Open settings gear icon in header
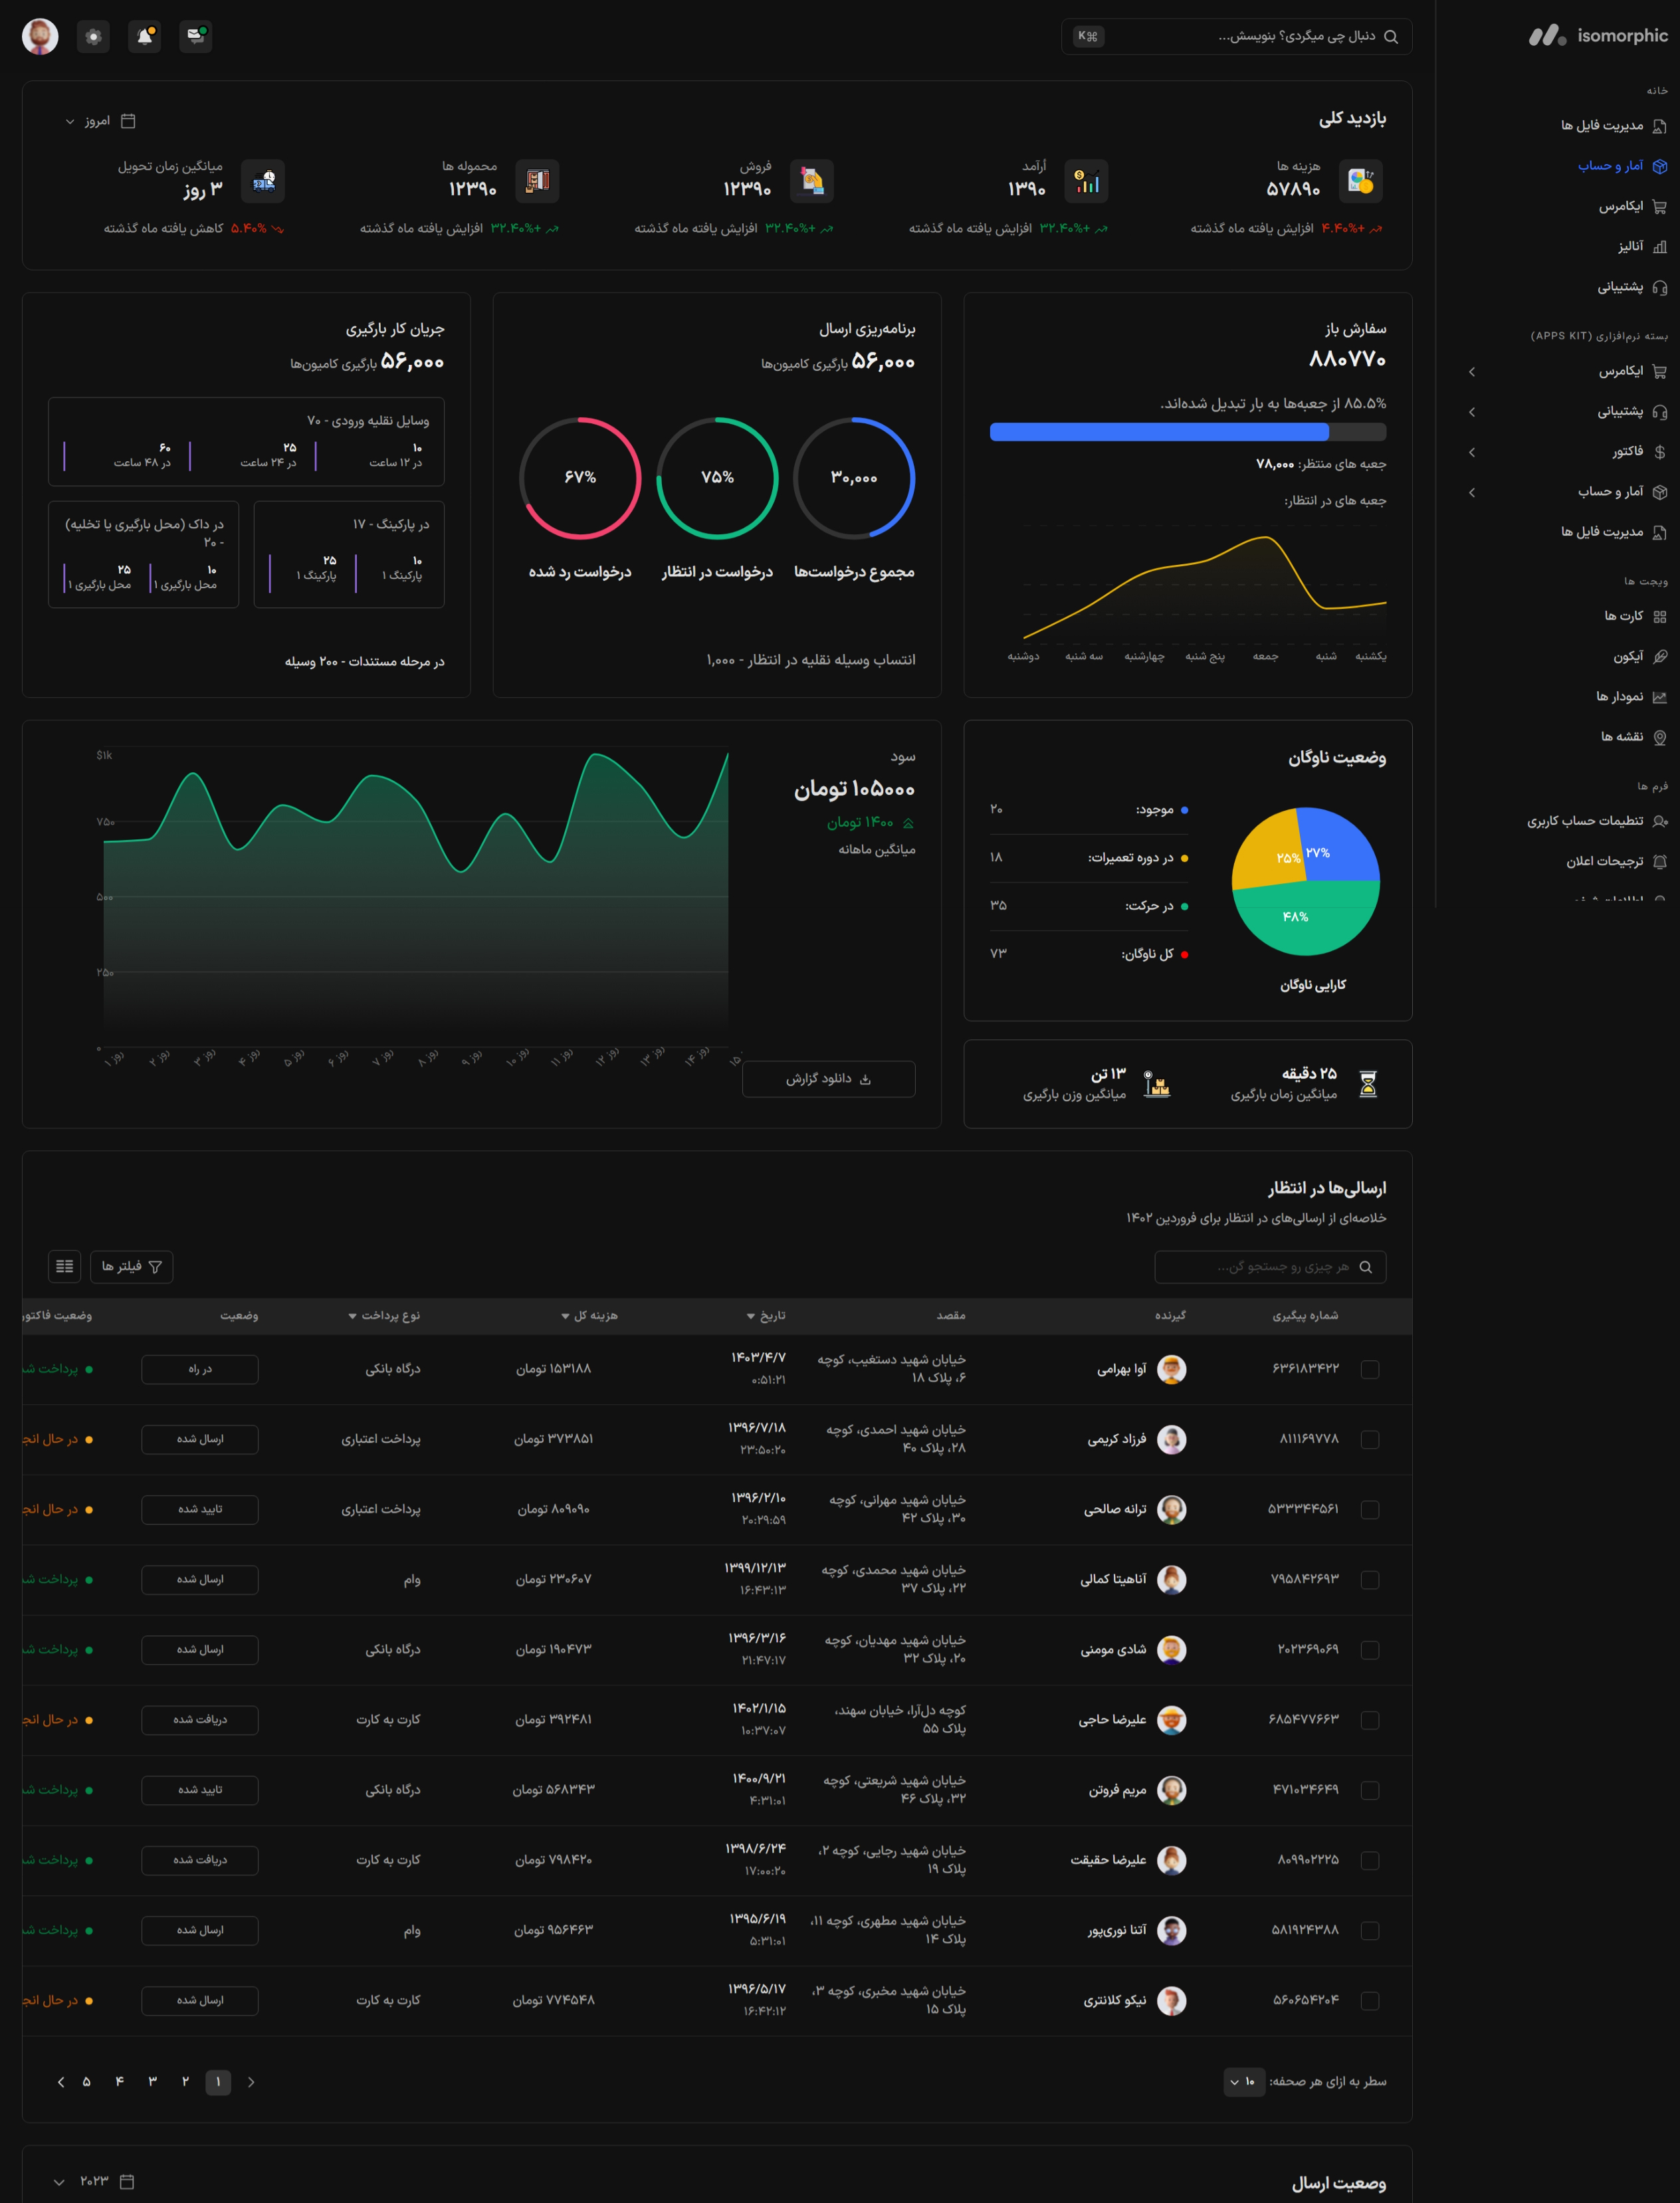1680x2203 pixels. tap(93, 36)
